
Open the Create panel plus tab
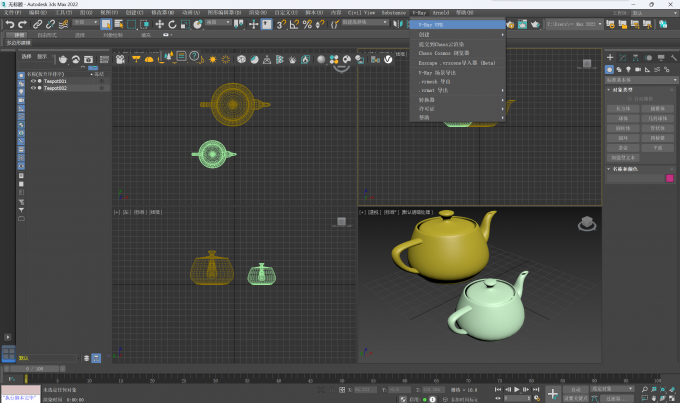point(610,57)
